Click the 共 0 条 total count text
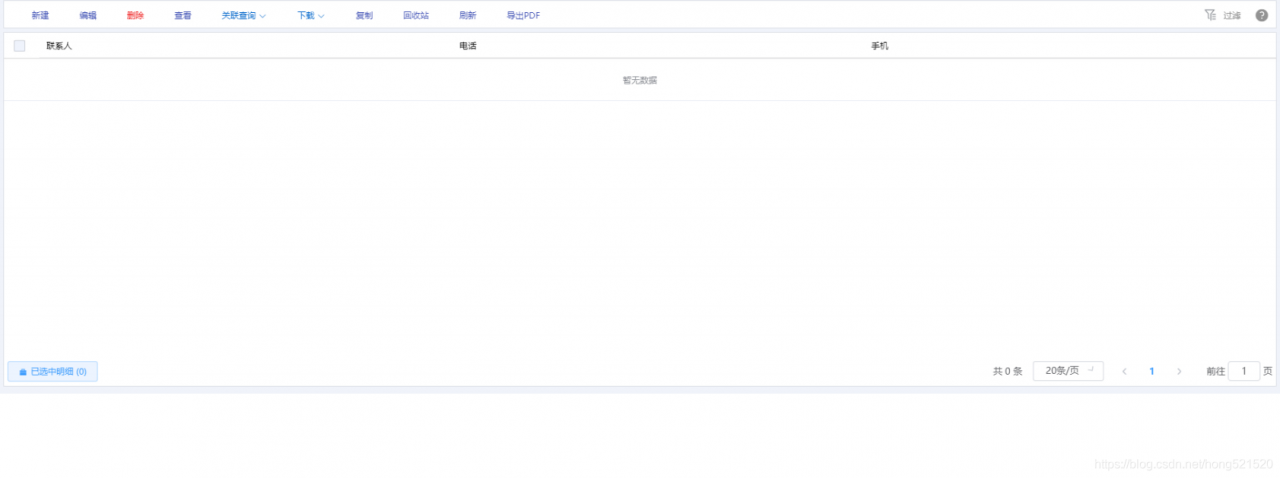The height and width of the screenshot is (478, 1280). point(1008,371)
